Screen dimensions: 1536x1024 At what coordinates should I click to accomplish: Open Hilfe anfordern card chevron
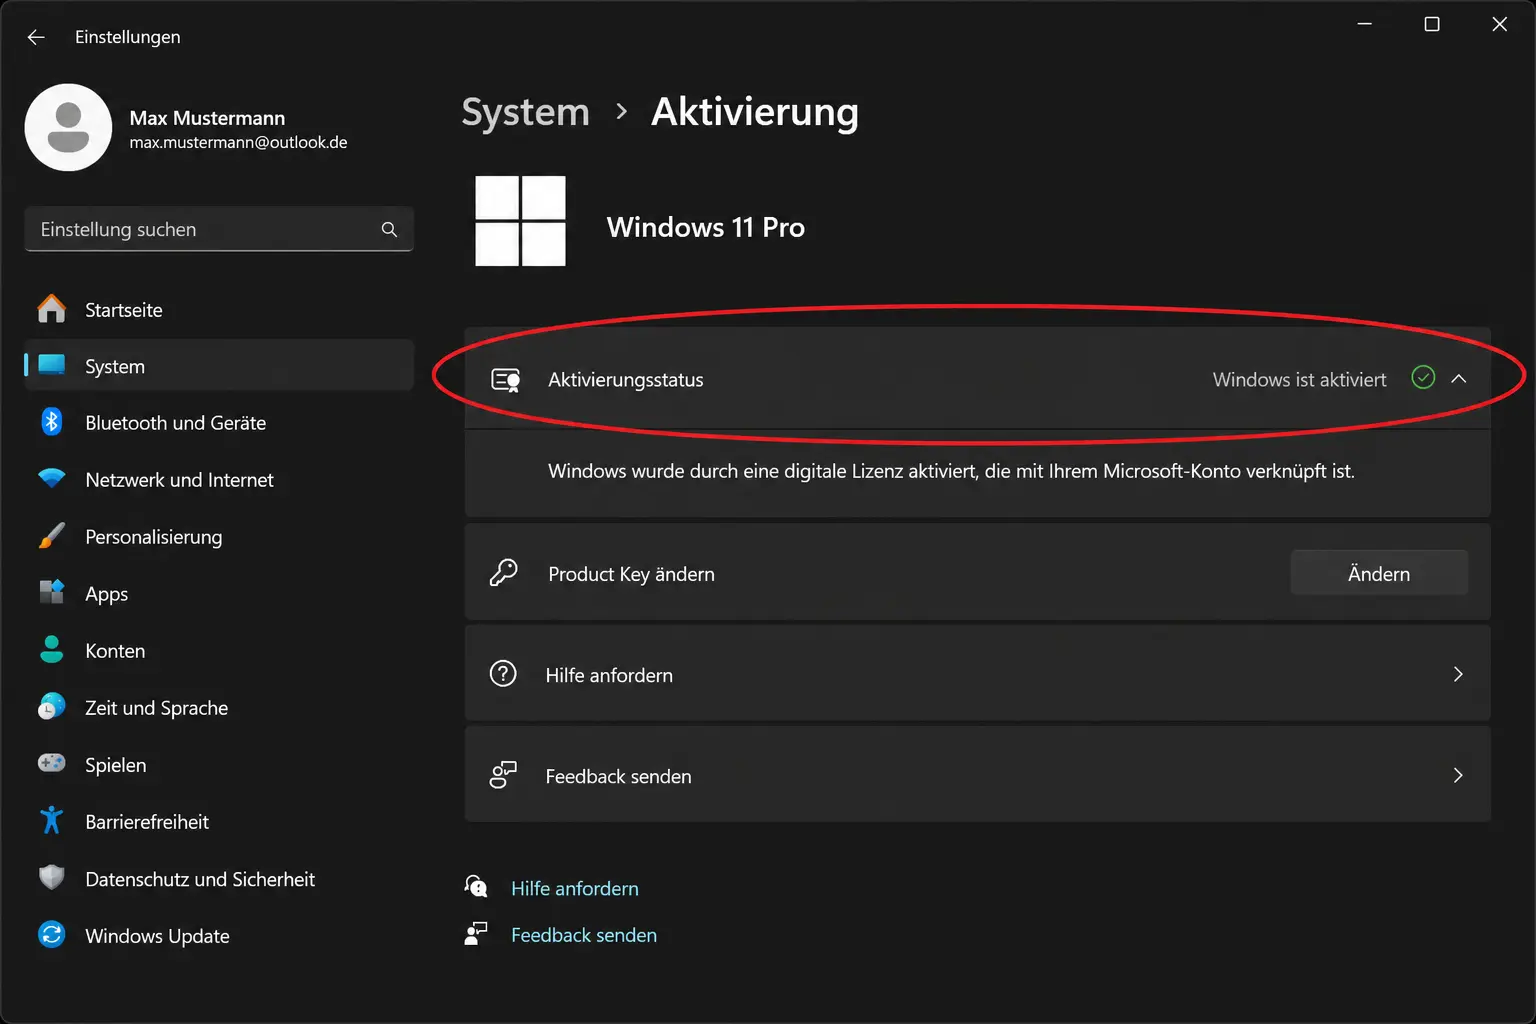pos(1458,674)
